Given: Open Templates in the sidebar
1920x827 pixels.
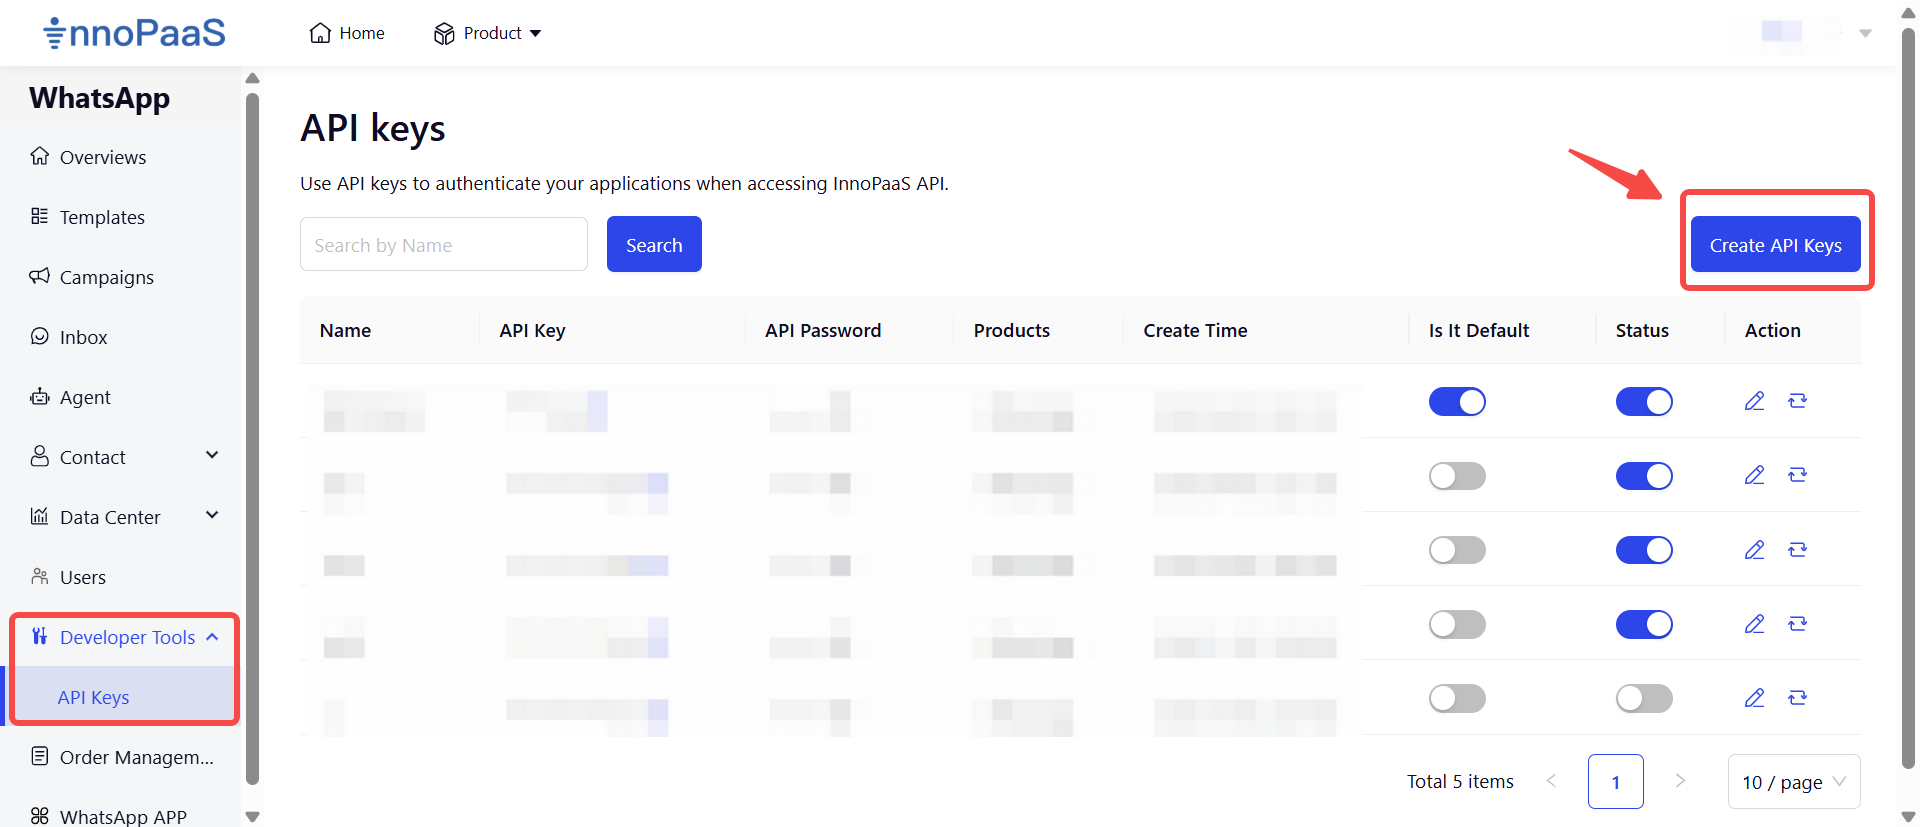Looking at the screenshot, I should 102,217.
